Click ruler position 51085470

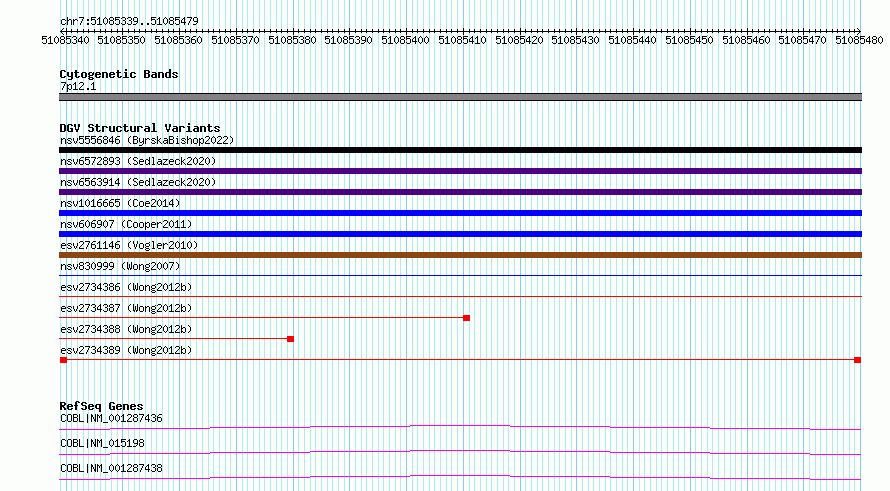point(803,40)
